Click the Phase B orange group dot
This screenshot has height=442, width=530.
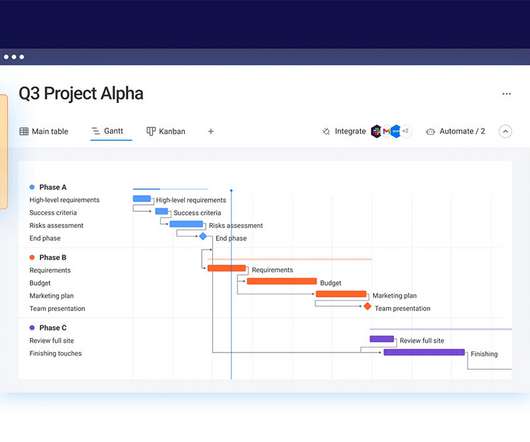32,257
